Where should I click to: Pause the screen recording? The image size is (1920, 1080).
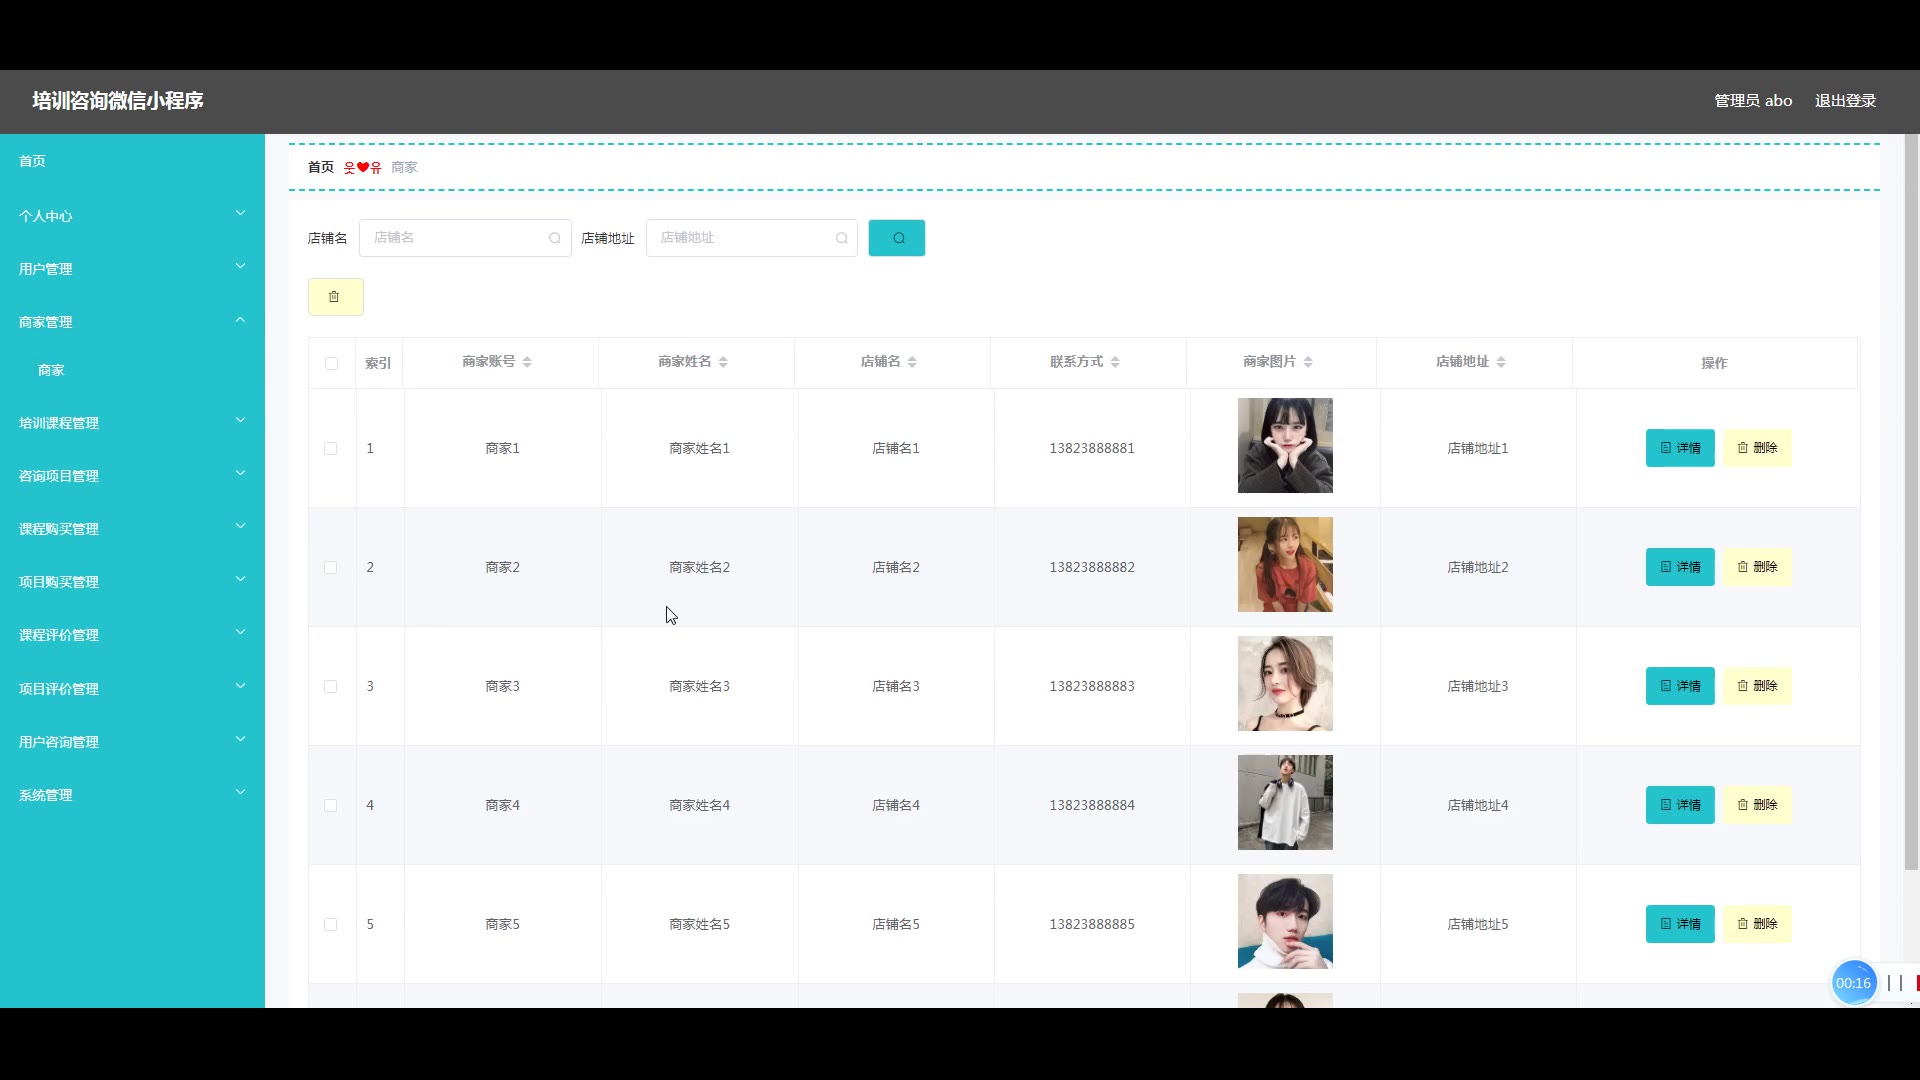click(1894, 983)
